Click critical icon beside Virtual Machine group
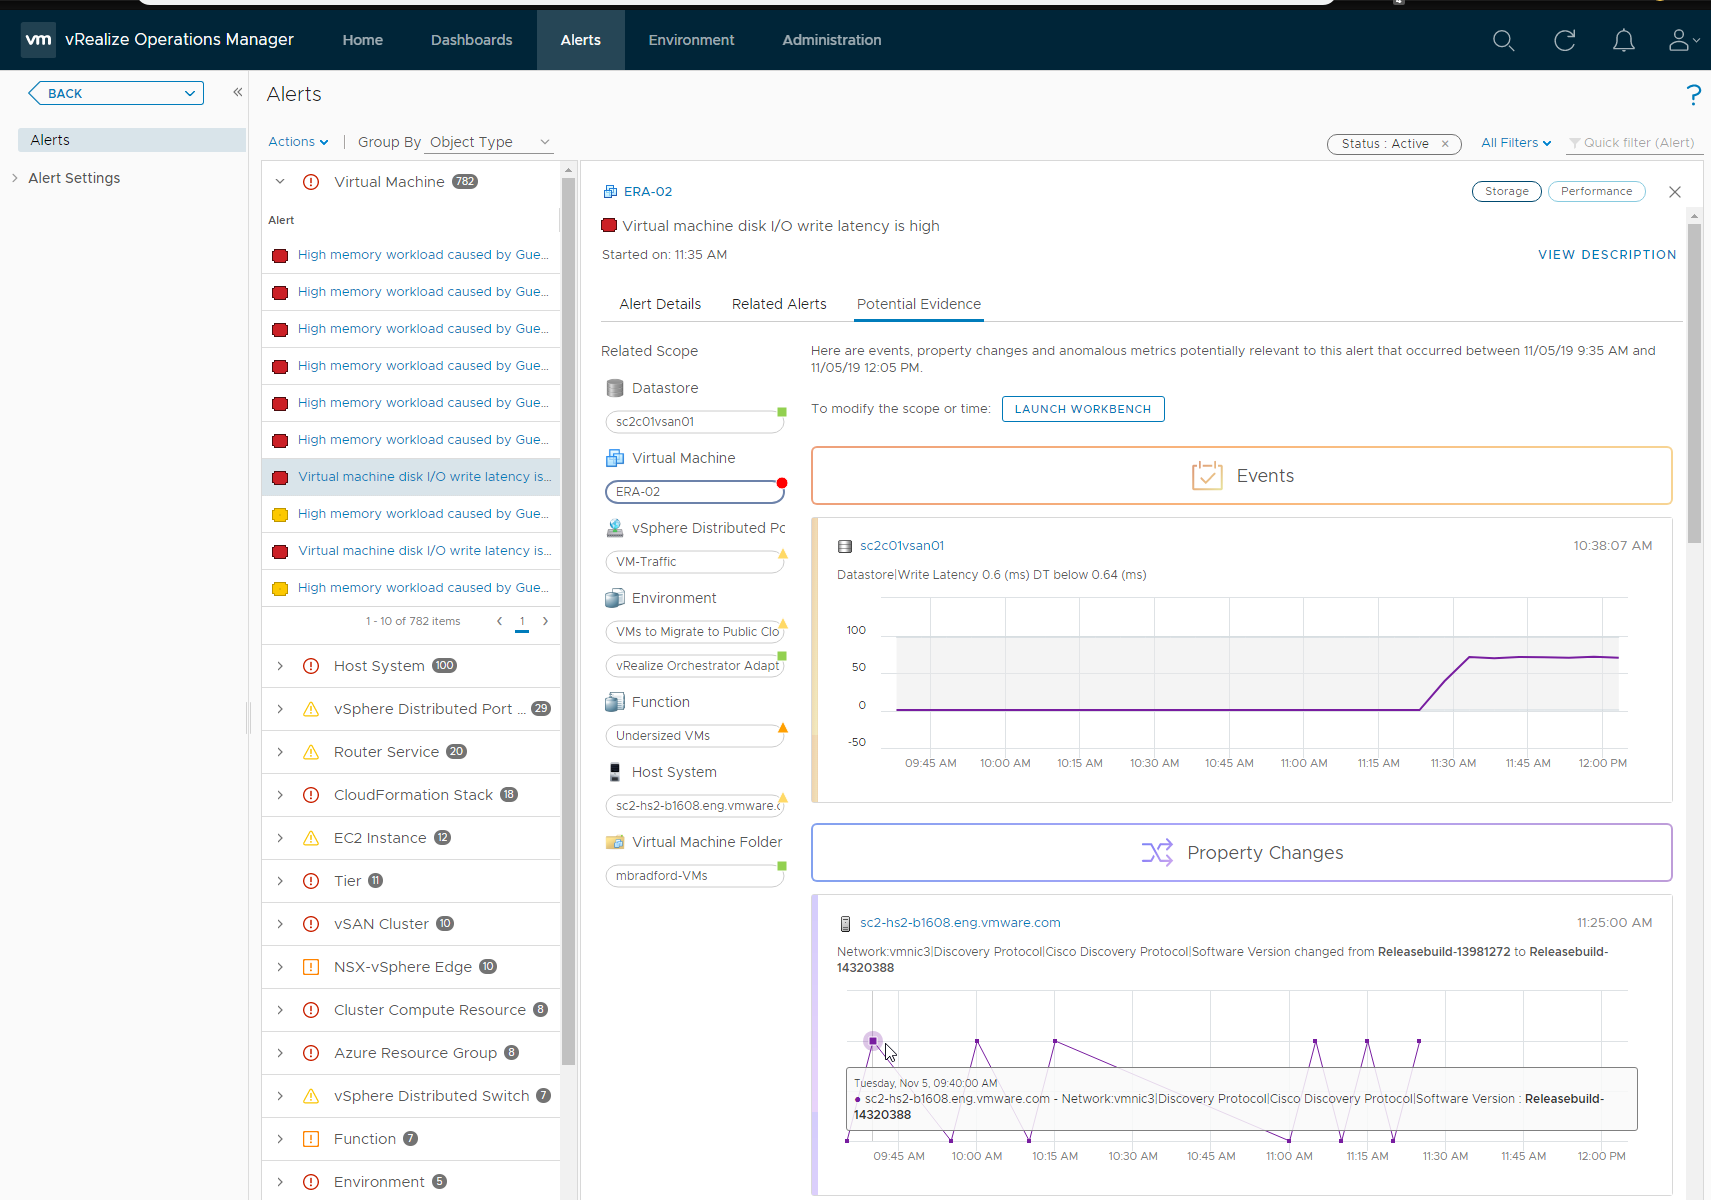This screenshot has width=1711, height=1200. [x=311, y=182]
